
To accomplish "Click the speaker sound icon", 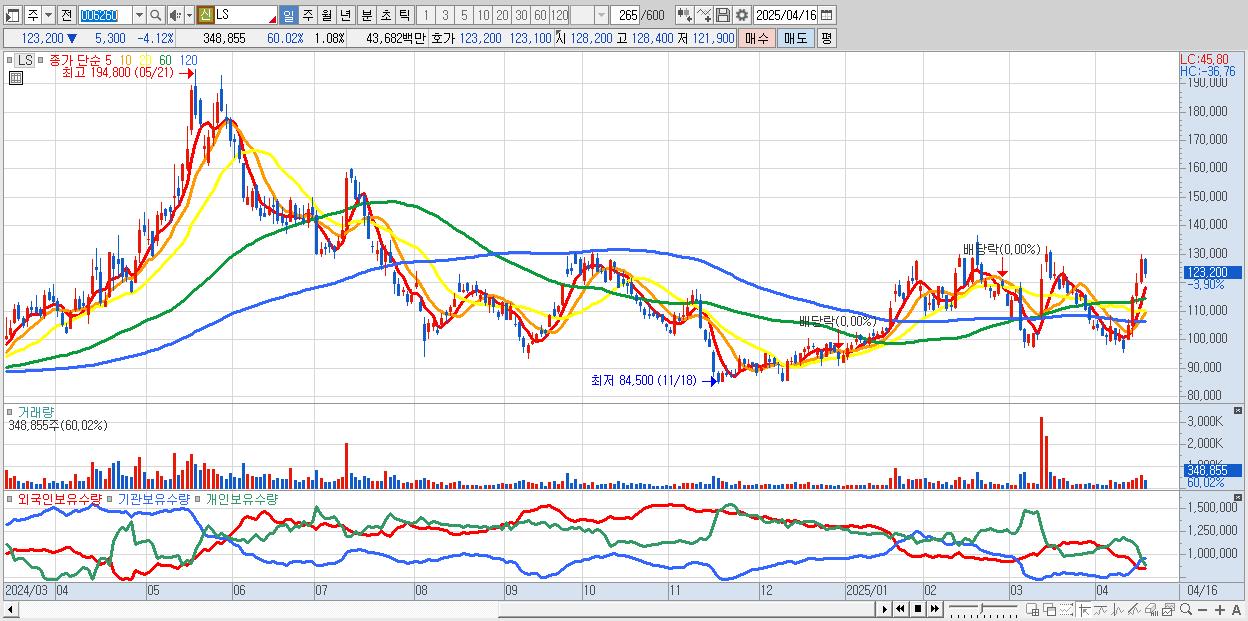I will pyautogui.click(x=175, y=15).
